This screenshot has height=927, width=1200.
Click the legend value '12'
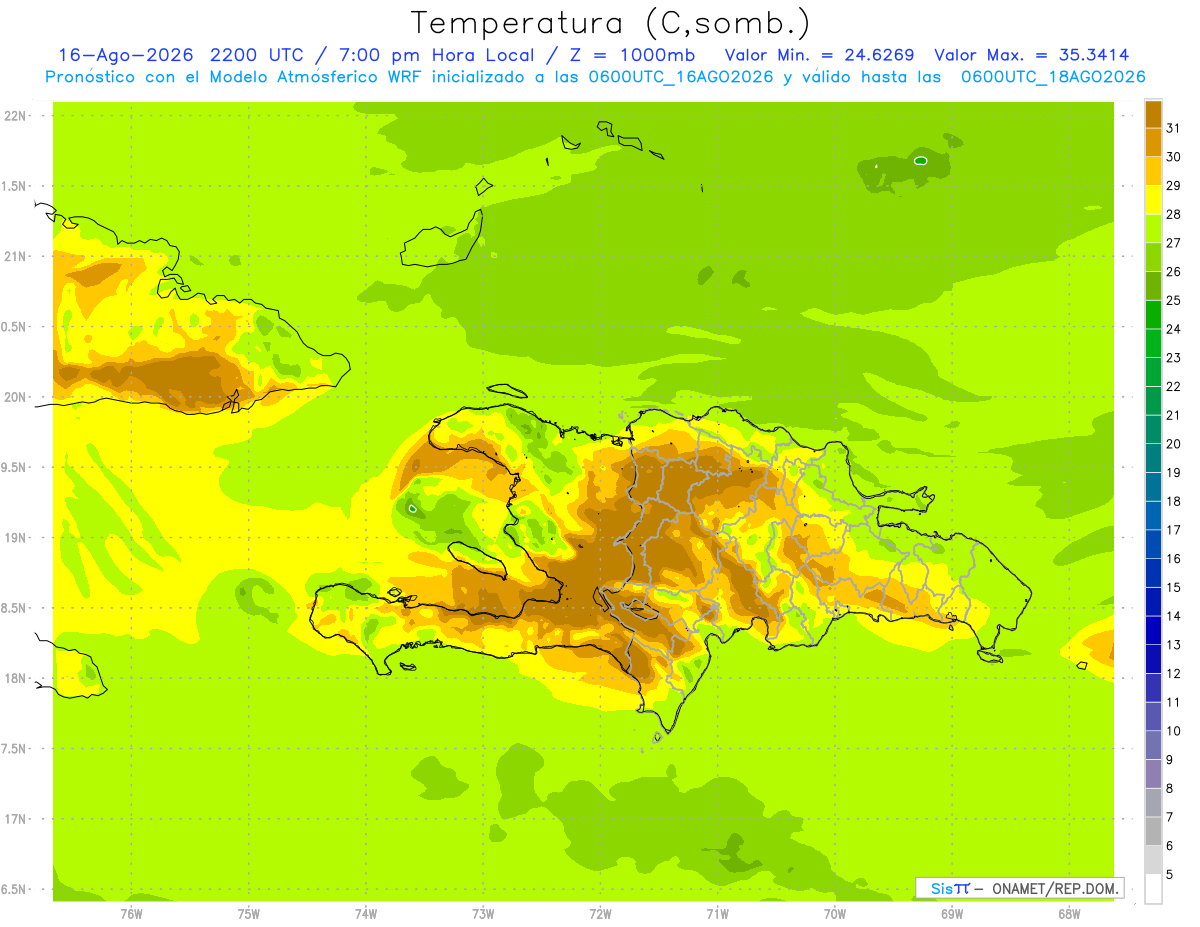1174,674
